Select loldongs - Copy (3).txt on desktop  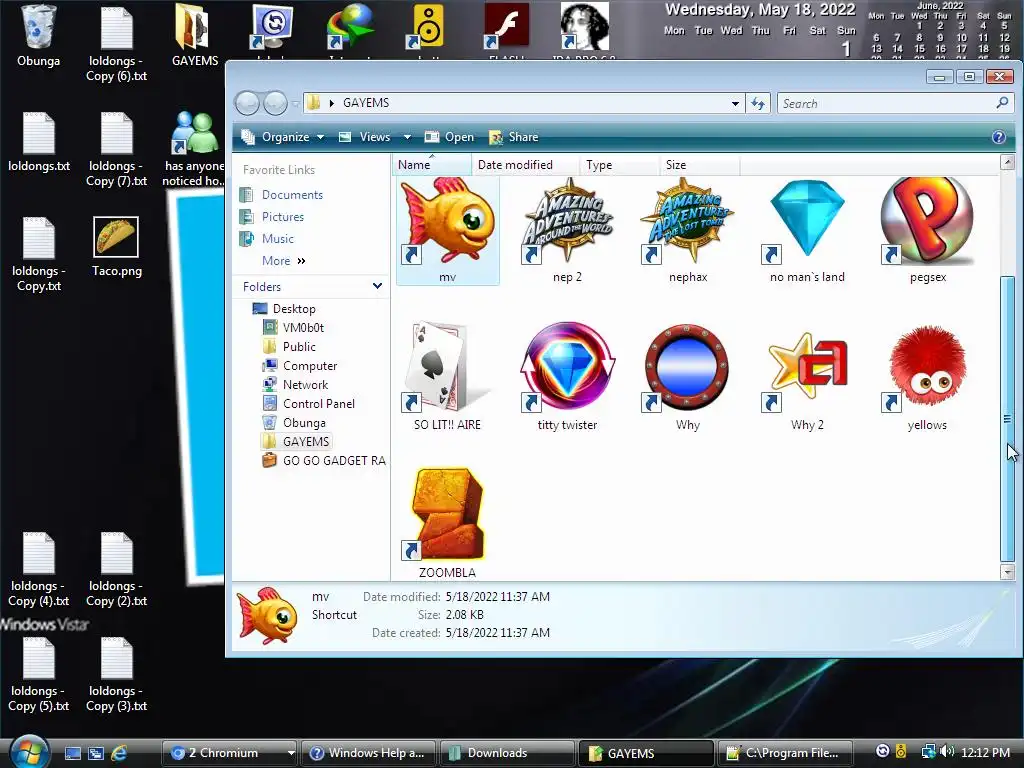pos(116,674)
